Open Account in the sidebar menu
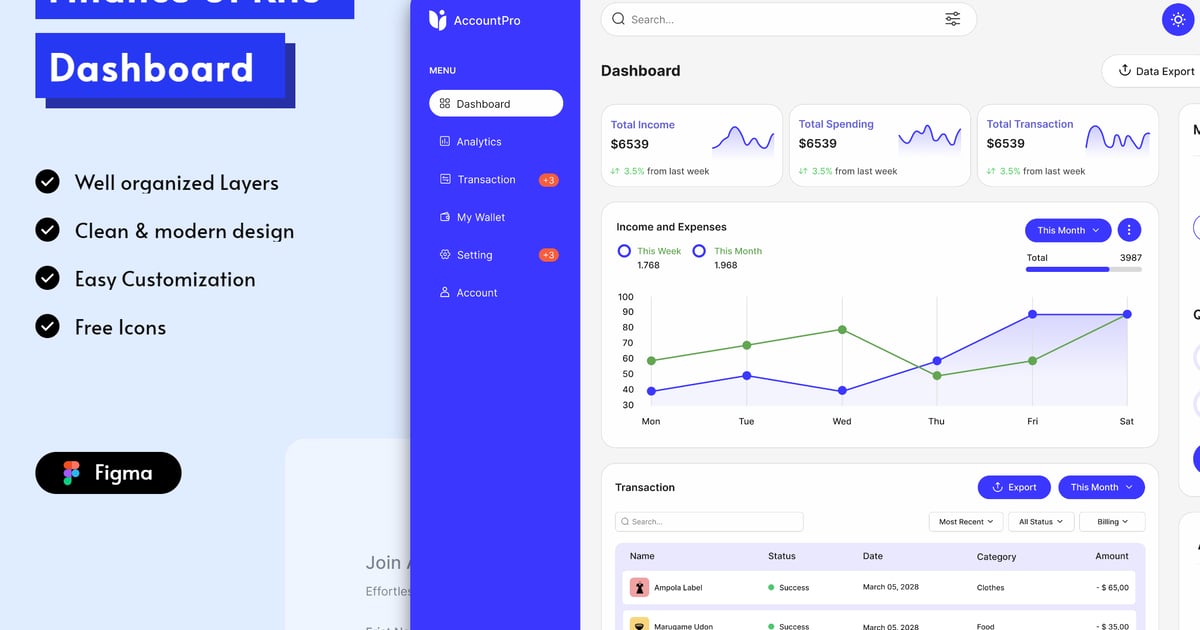This screenshot has width=1200, height=630. [468, 293]
